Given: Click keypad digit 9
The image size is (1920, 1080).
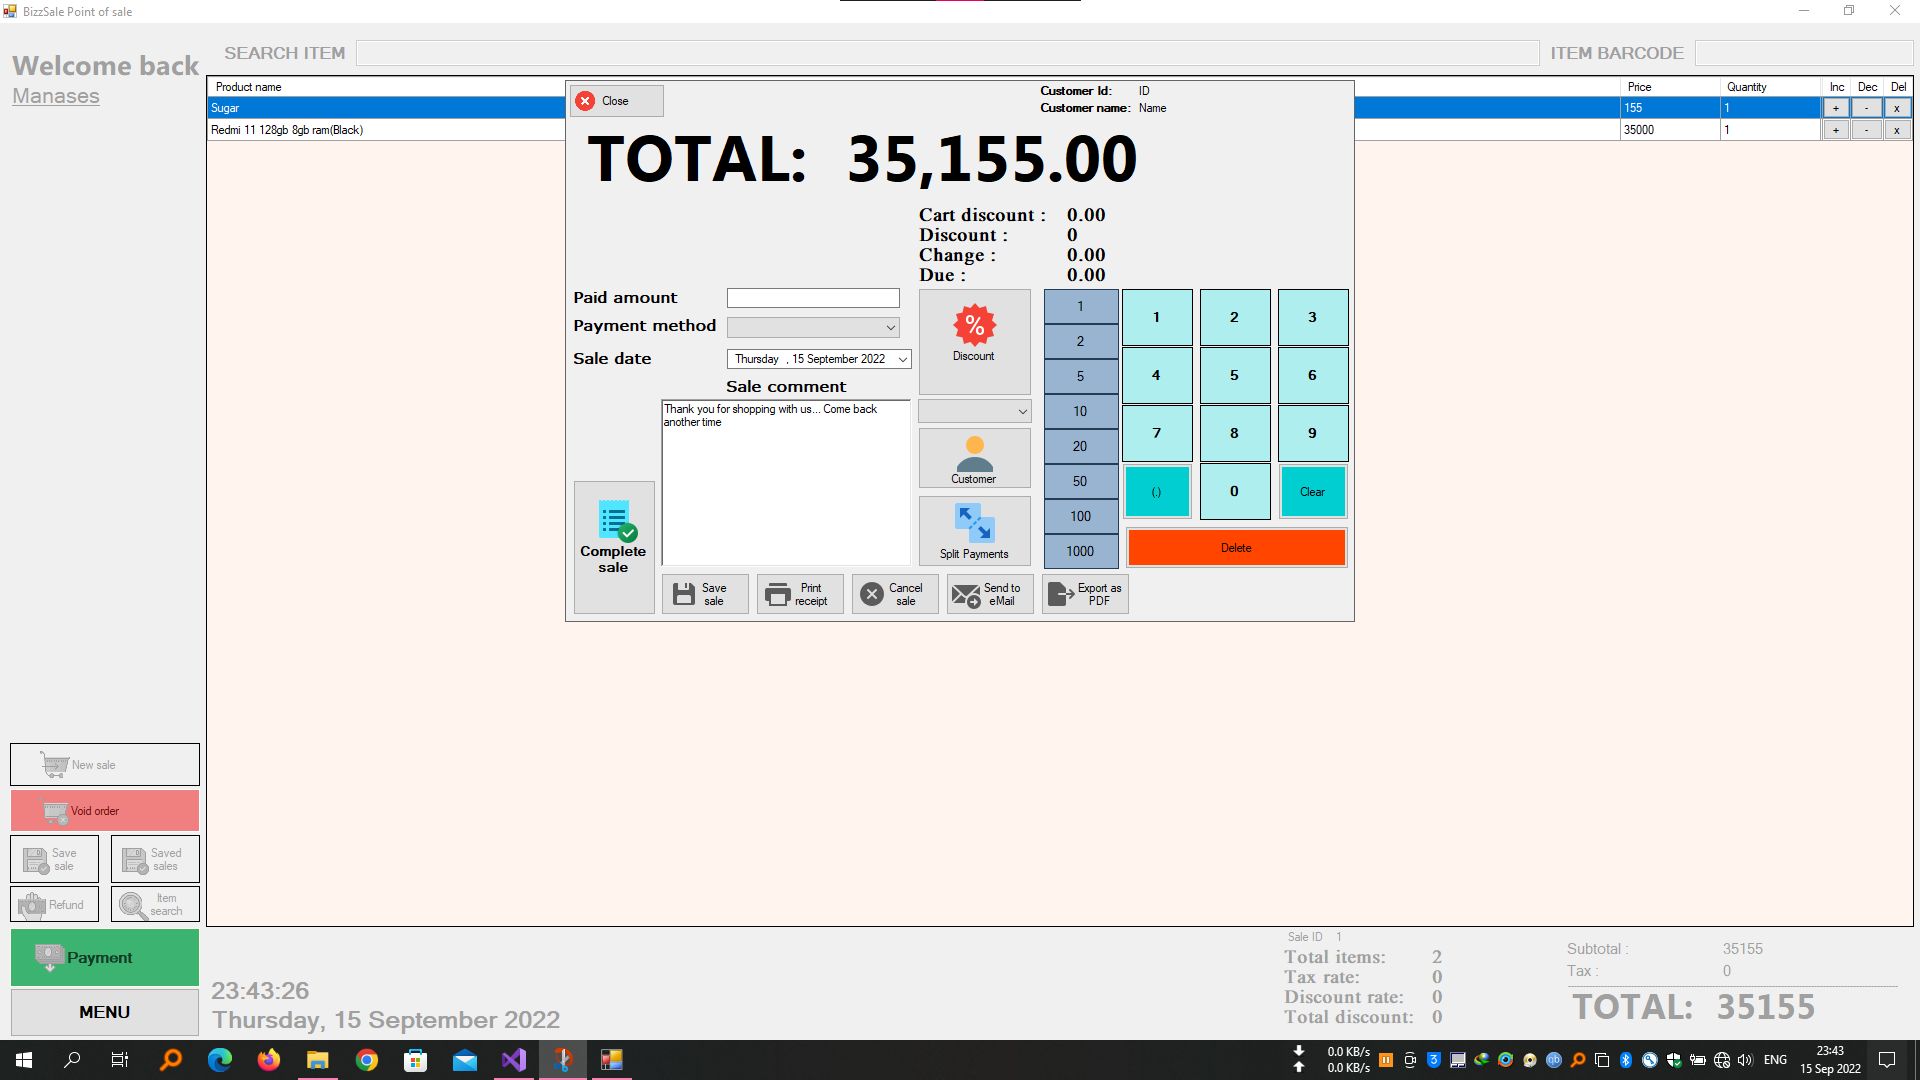Looking at the screenshot, I should 1313,433.
